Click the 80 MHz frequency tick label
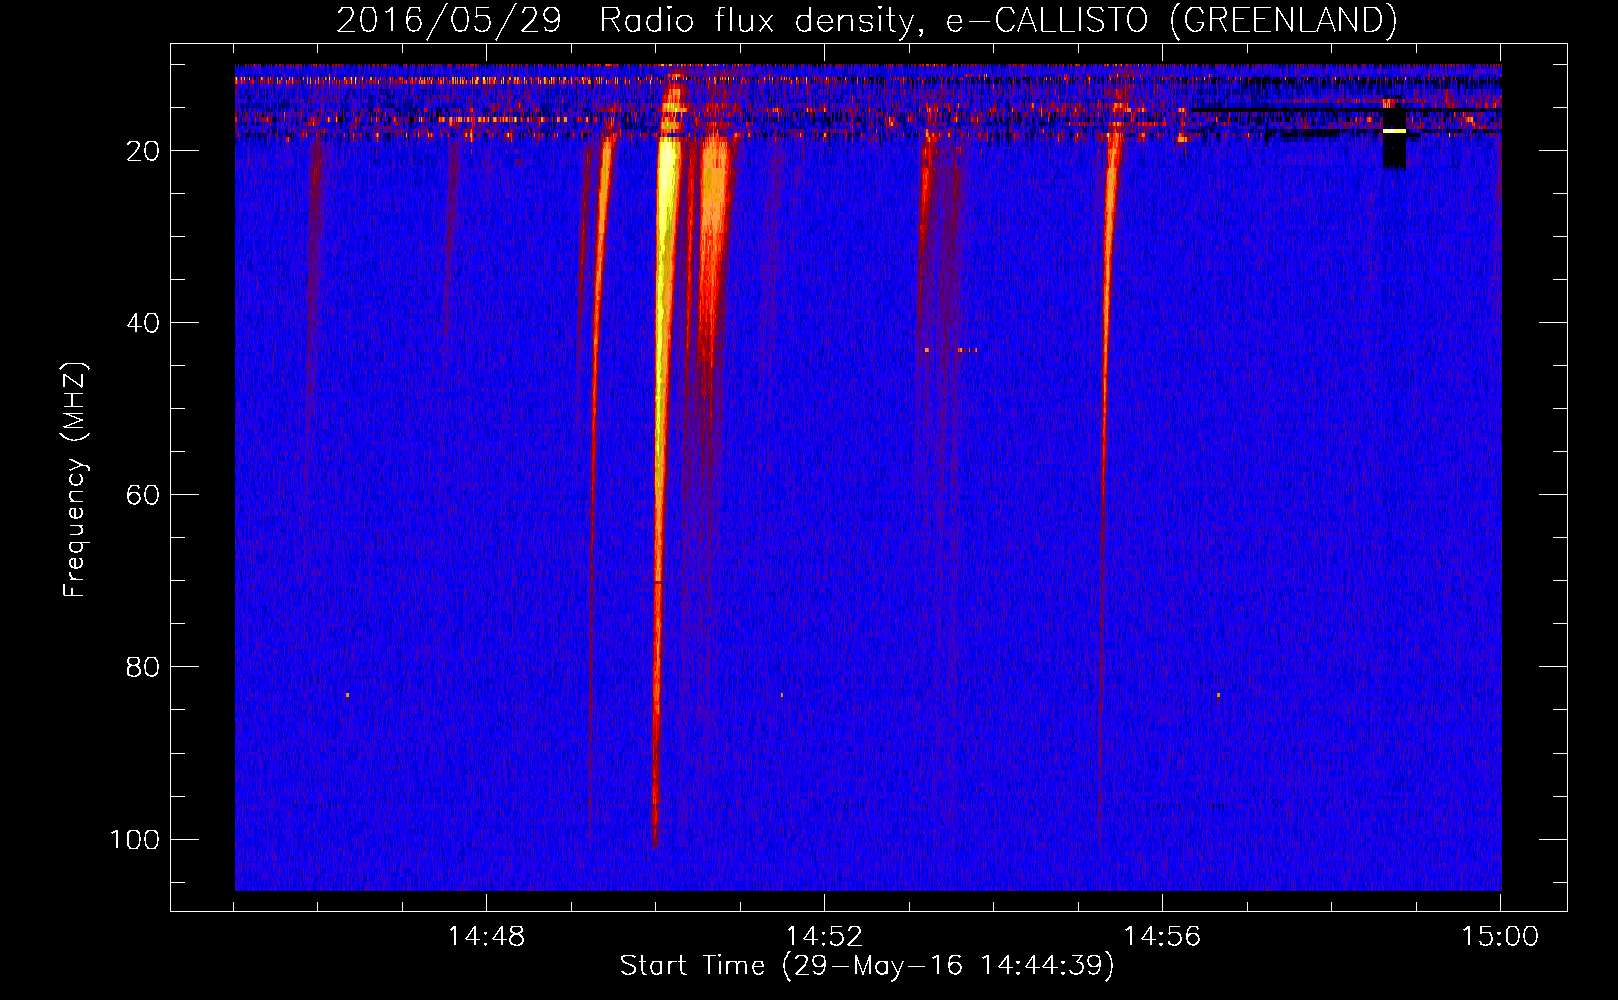 tap(143, 667)
